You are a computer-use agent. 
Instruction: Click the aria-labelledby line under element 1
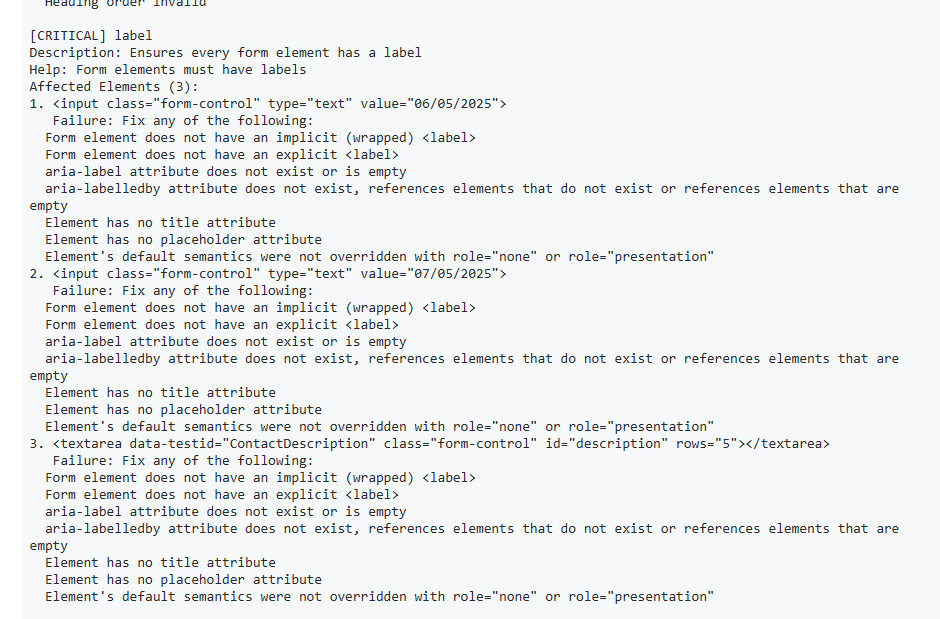click(472, 188)
